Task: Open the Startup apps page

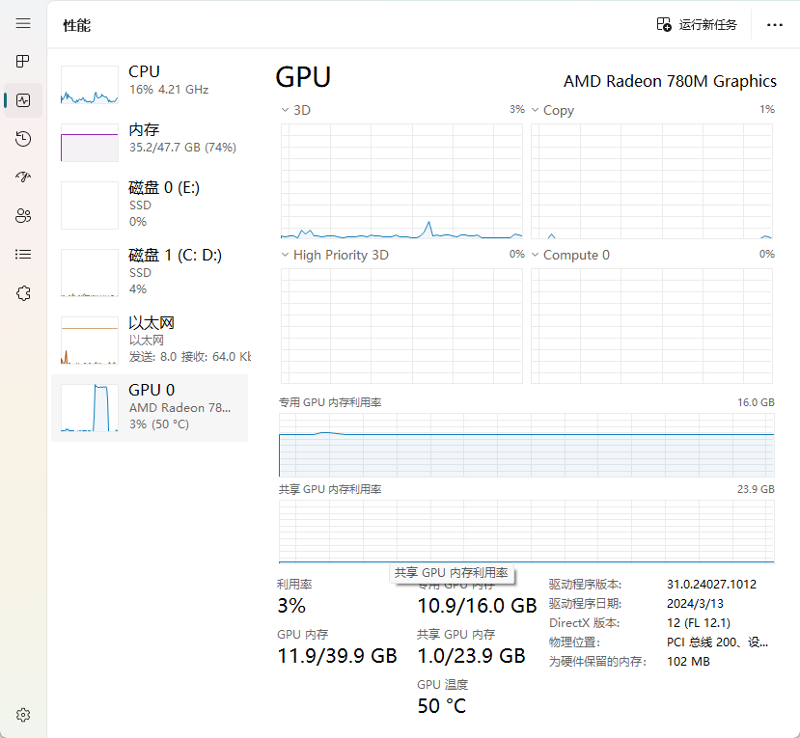Action: (23, 177)
